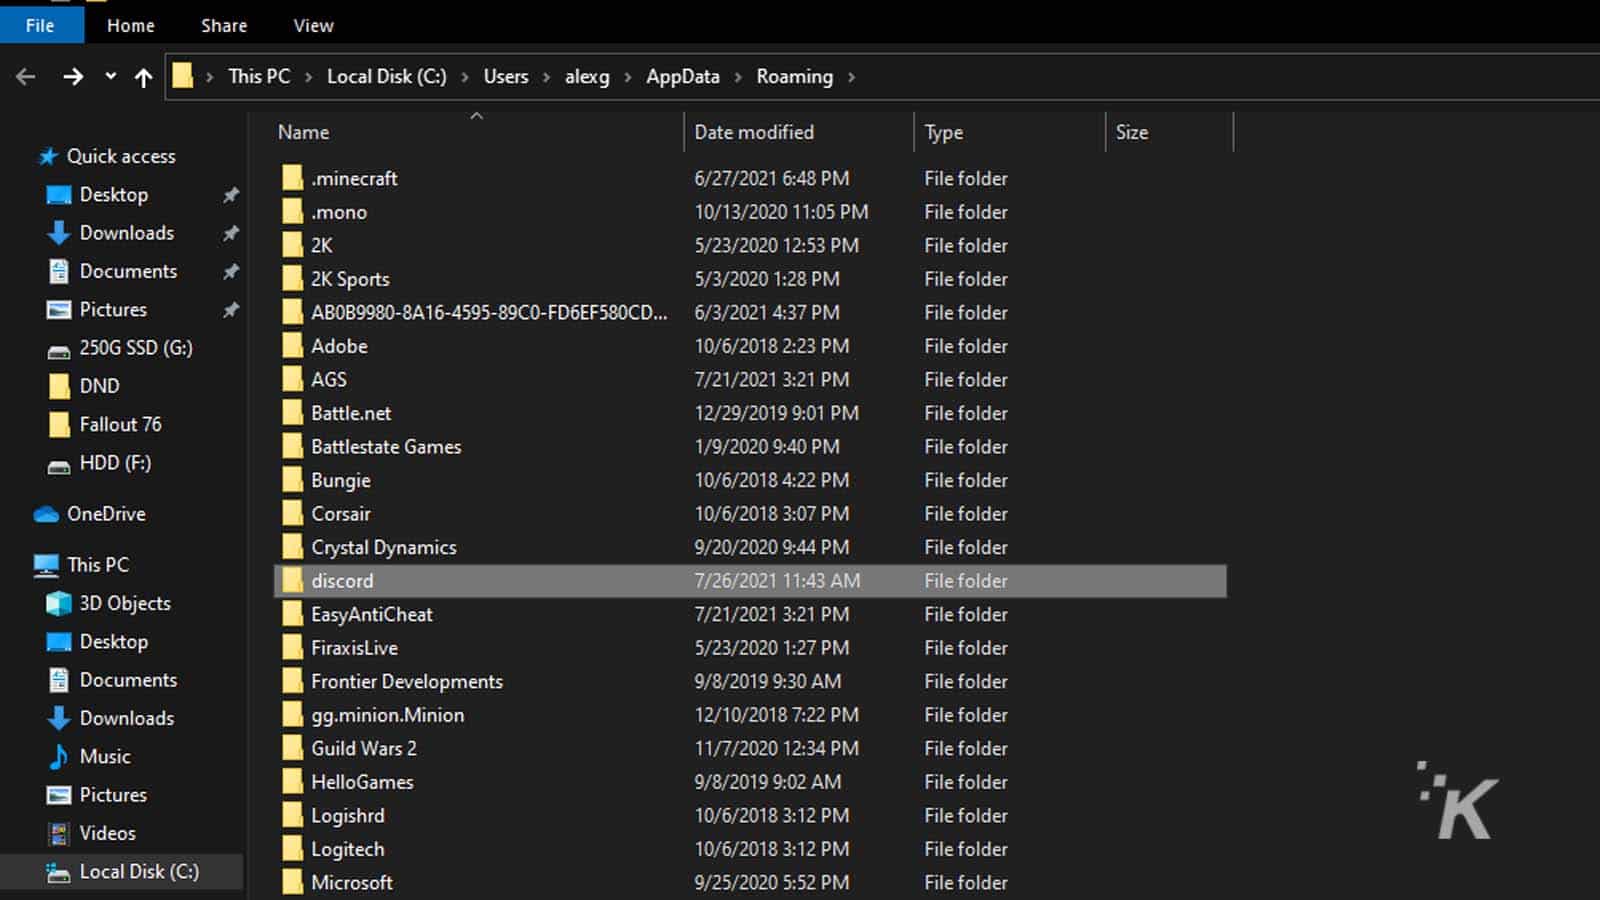The height and width of the screenshot is (900, 1600).
Task: Open Desktop under This PC
Action: click(x=114, y=641)
